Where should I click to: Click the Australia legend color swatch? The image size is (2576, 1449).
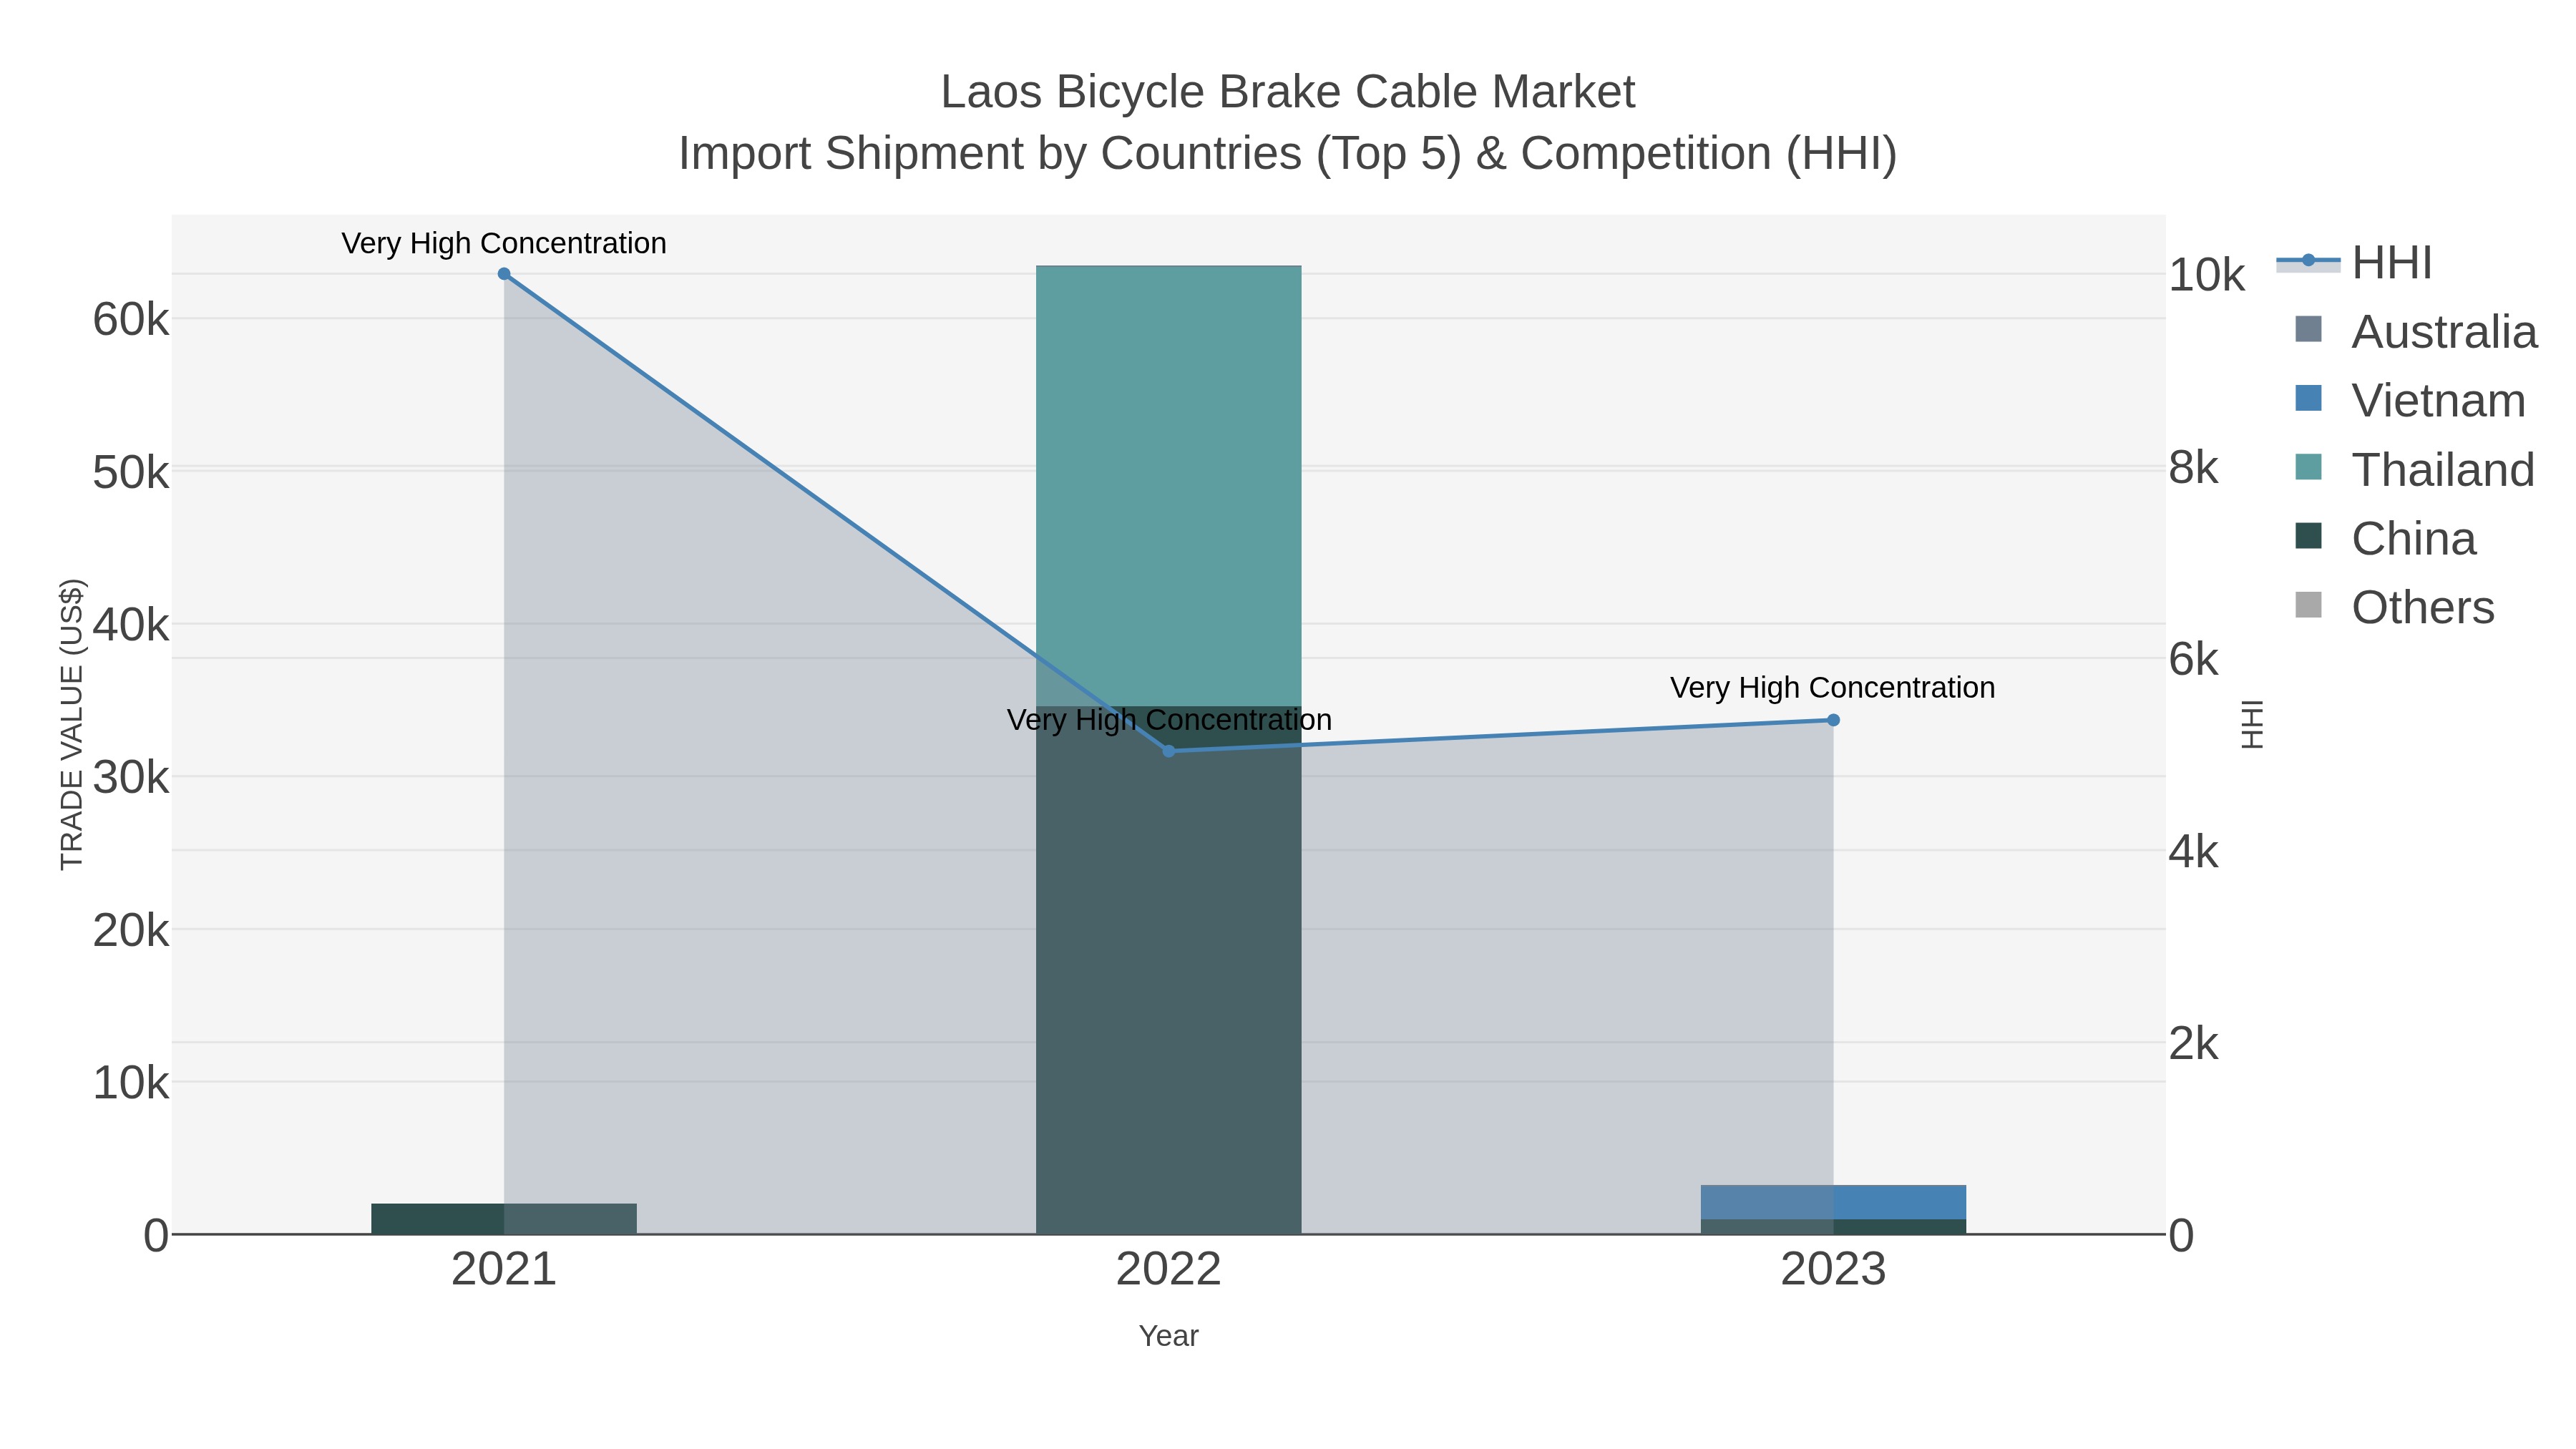(x=2308, y=329)
